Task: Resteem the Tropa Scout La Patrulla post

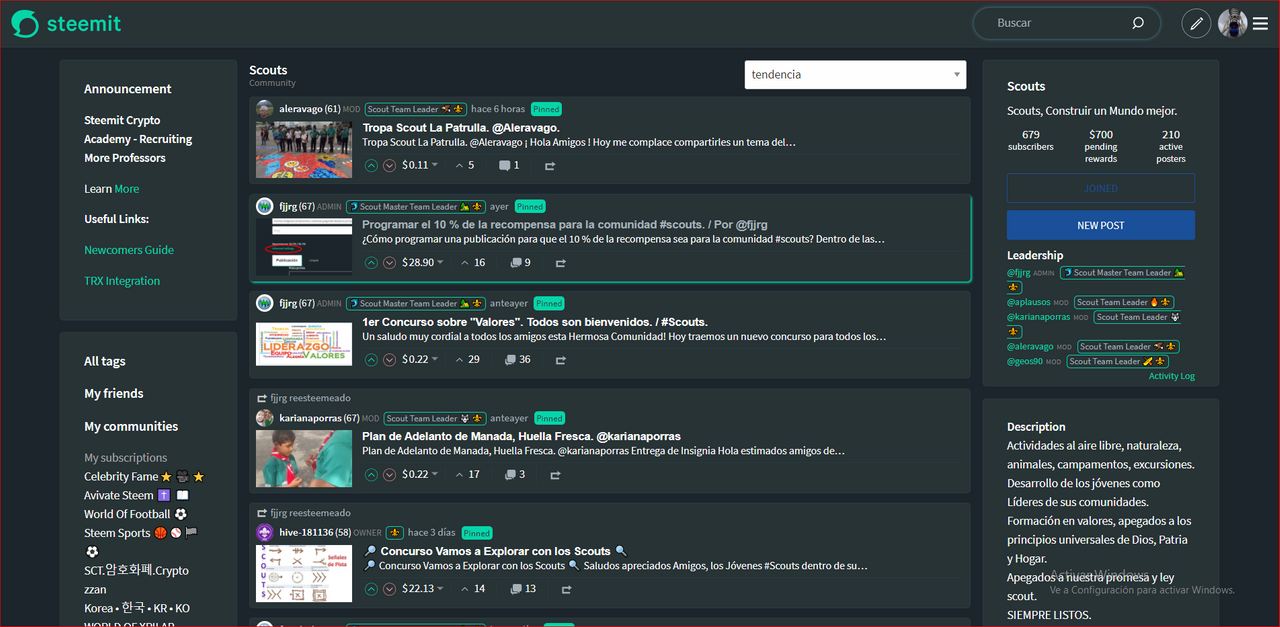Action: tap(550, 165)
